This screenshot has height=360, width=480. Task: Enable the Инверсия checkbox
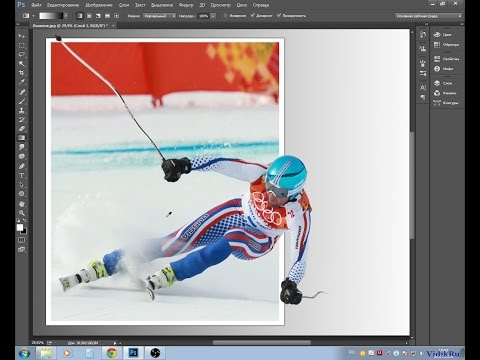click(x=226, y=16)
